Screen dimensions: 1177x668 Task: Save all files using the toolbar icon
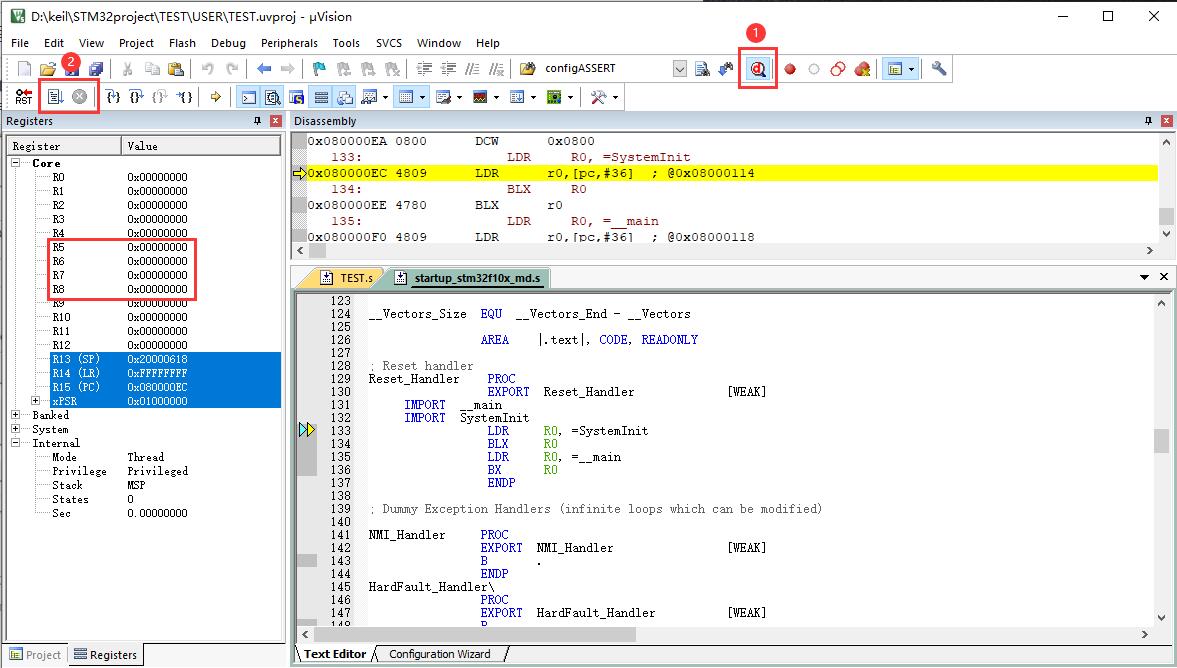click(x=95, y=69)
